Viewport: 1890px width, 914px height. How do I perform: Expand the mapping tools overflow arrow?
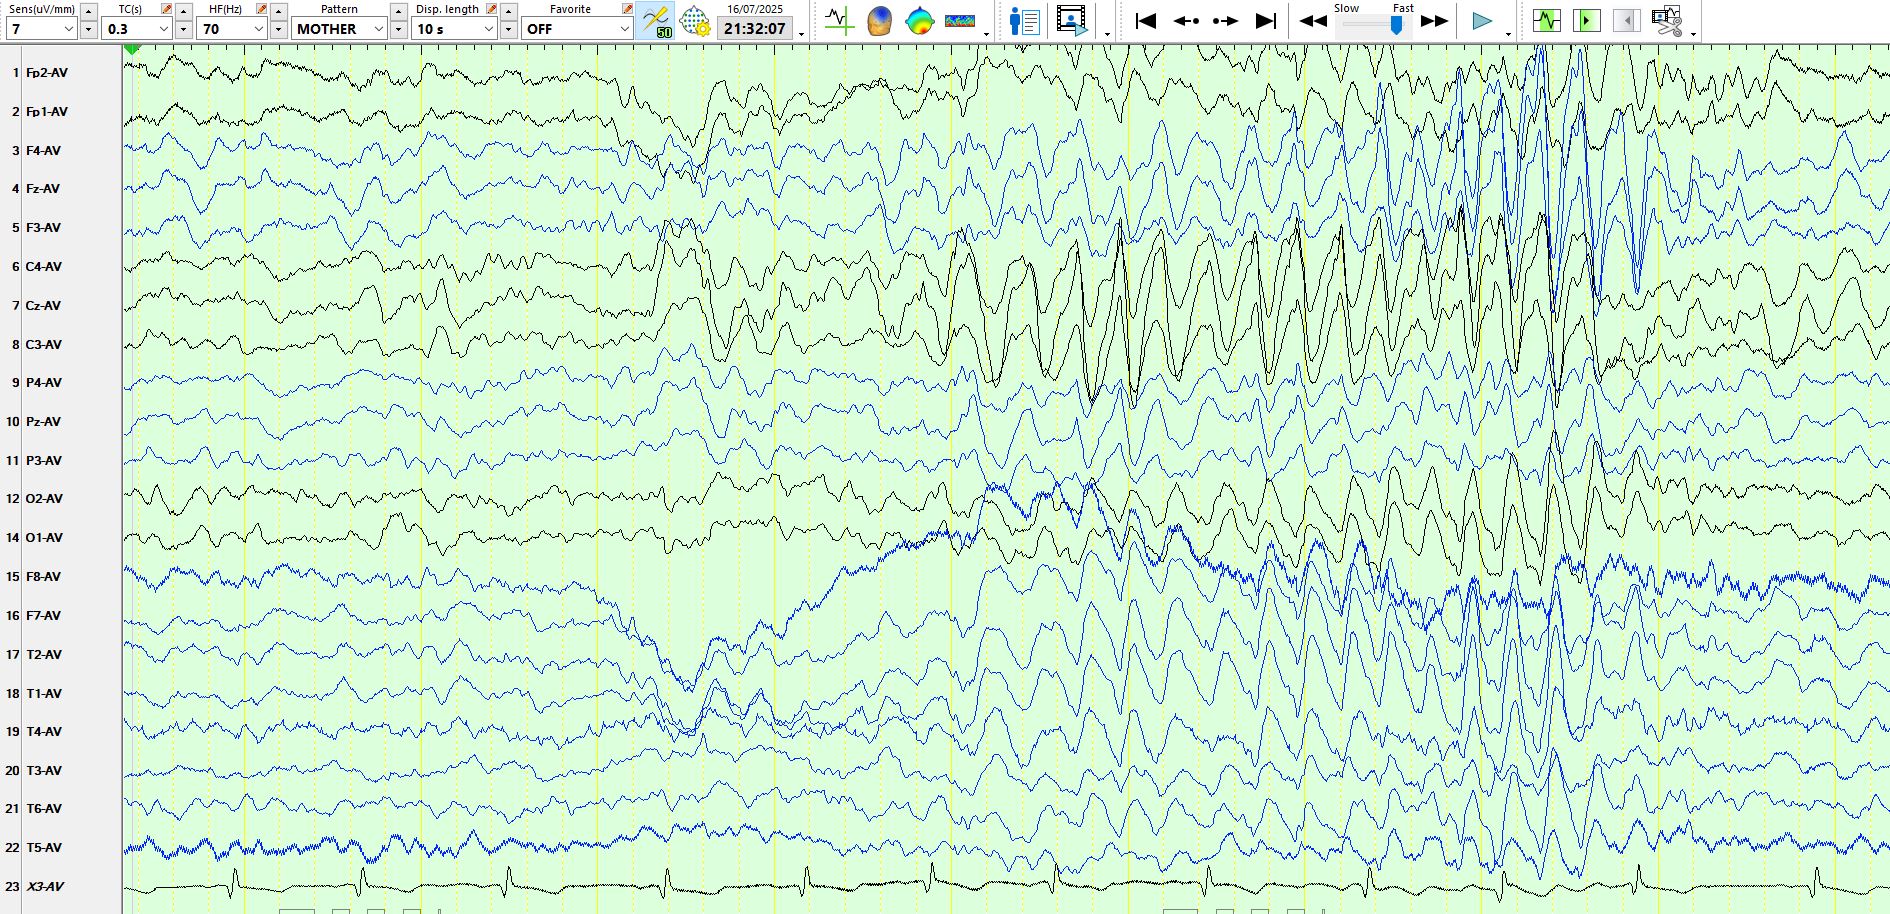(x=987, y=34)
